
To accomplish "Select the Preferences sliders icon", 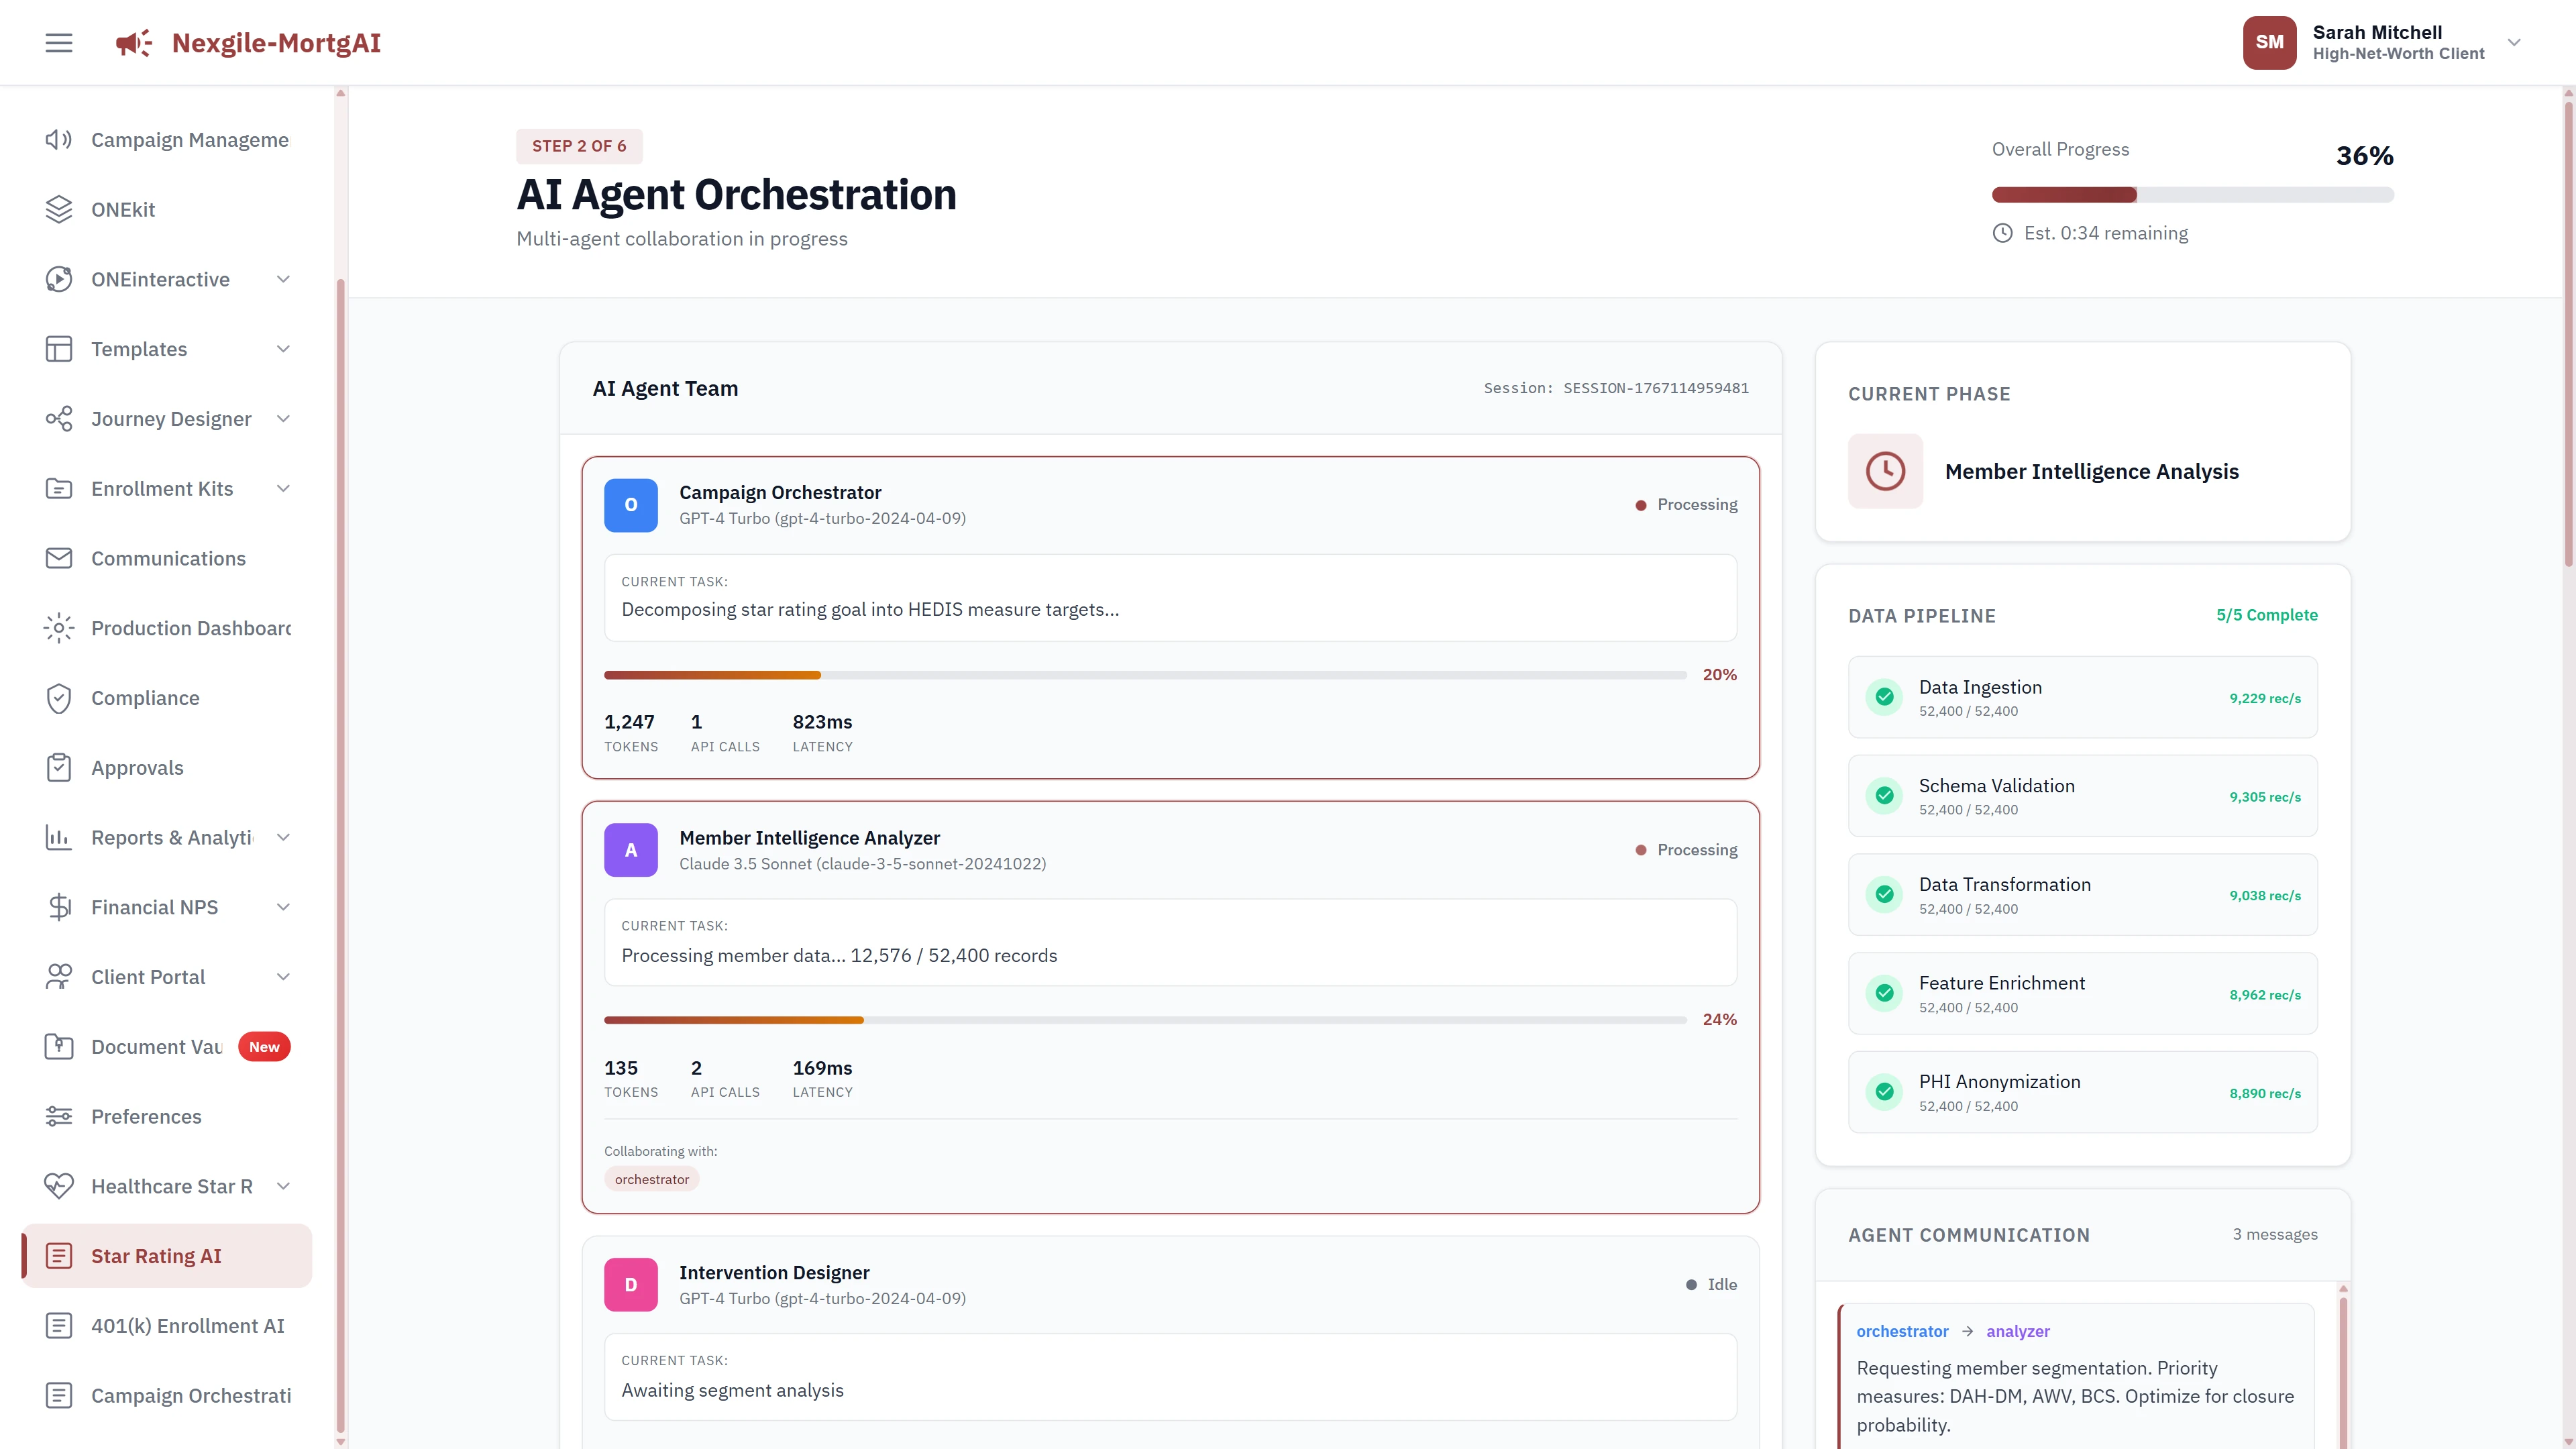I will pyautogui.click(x=58, y=1116).
